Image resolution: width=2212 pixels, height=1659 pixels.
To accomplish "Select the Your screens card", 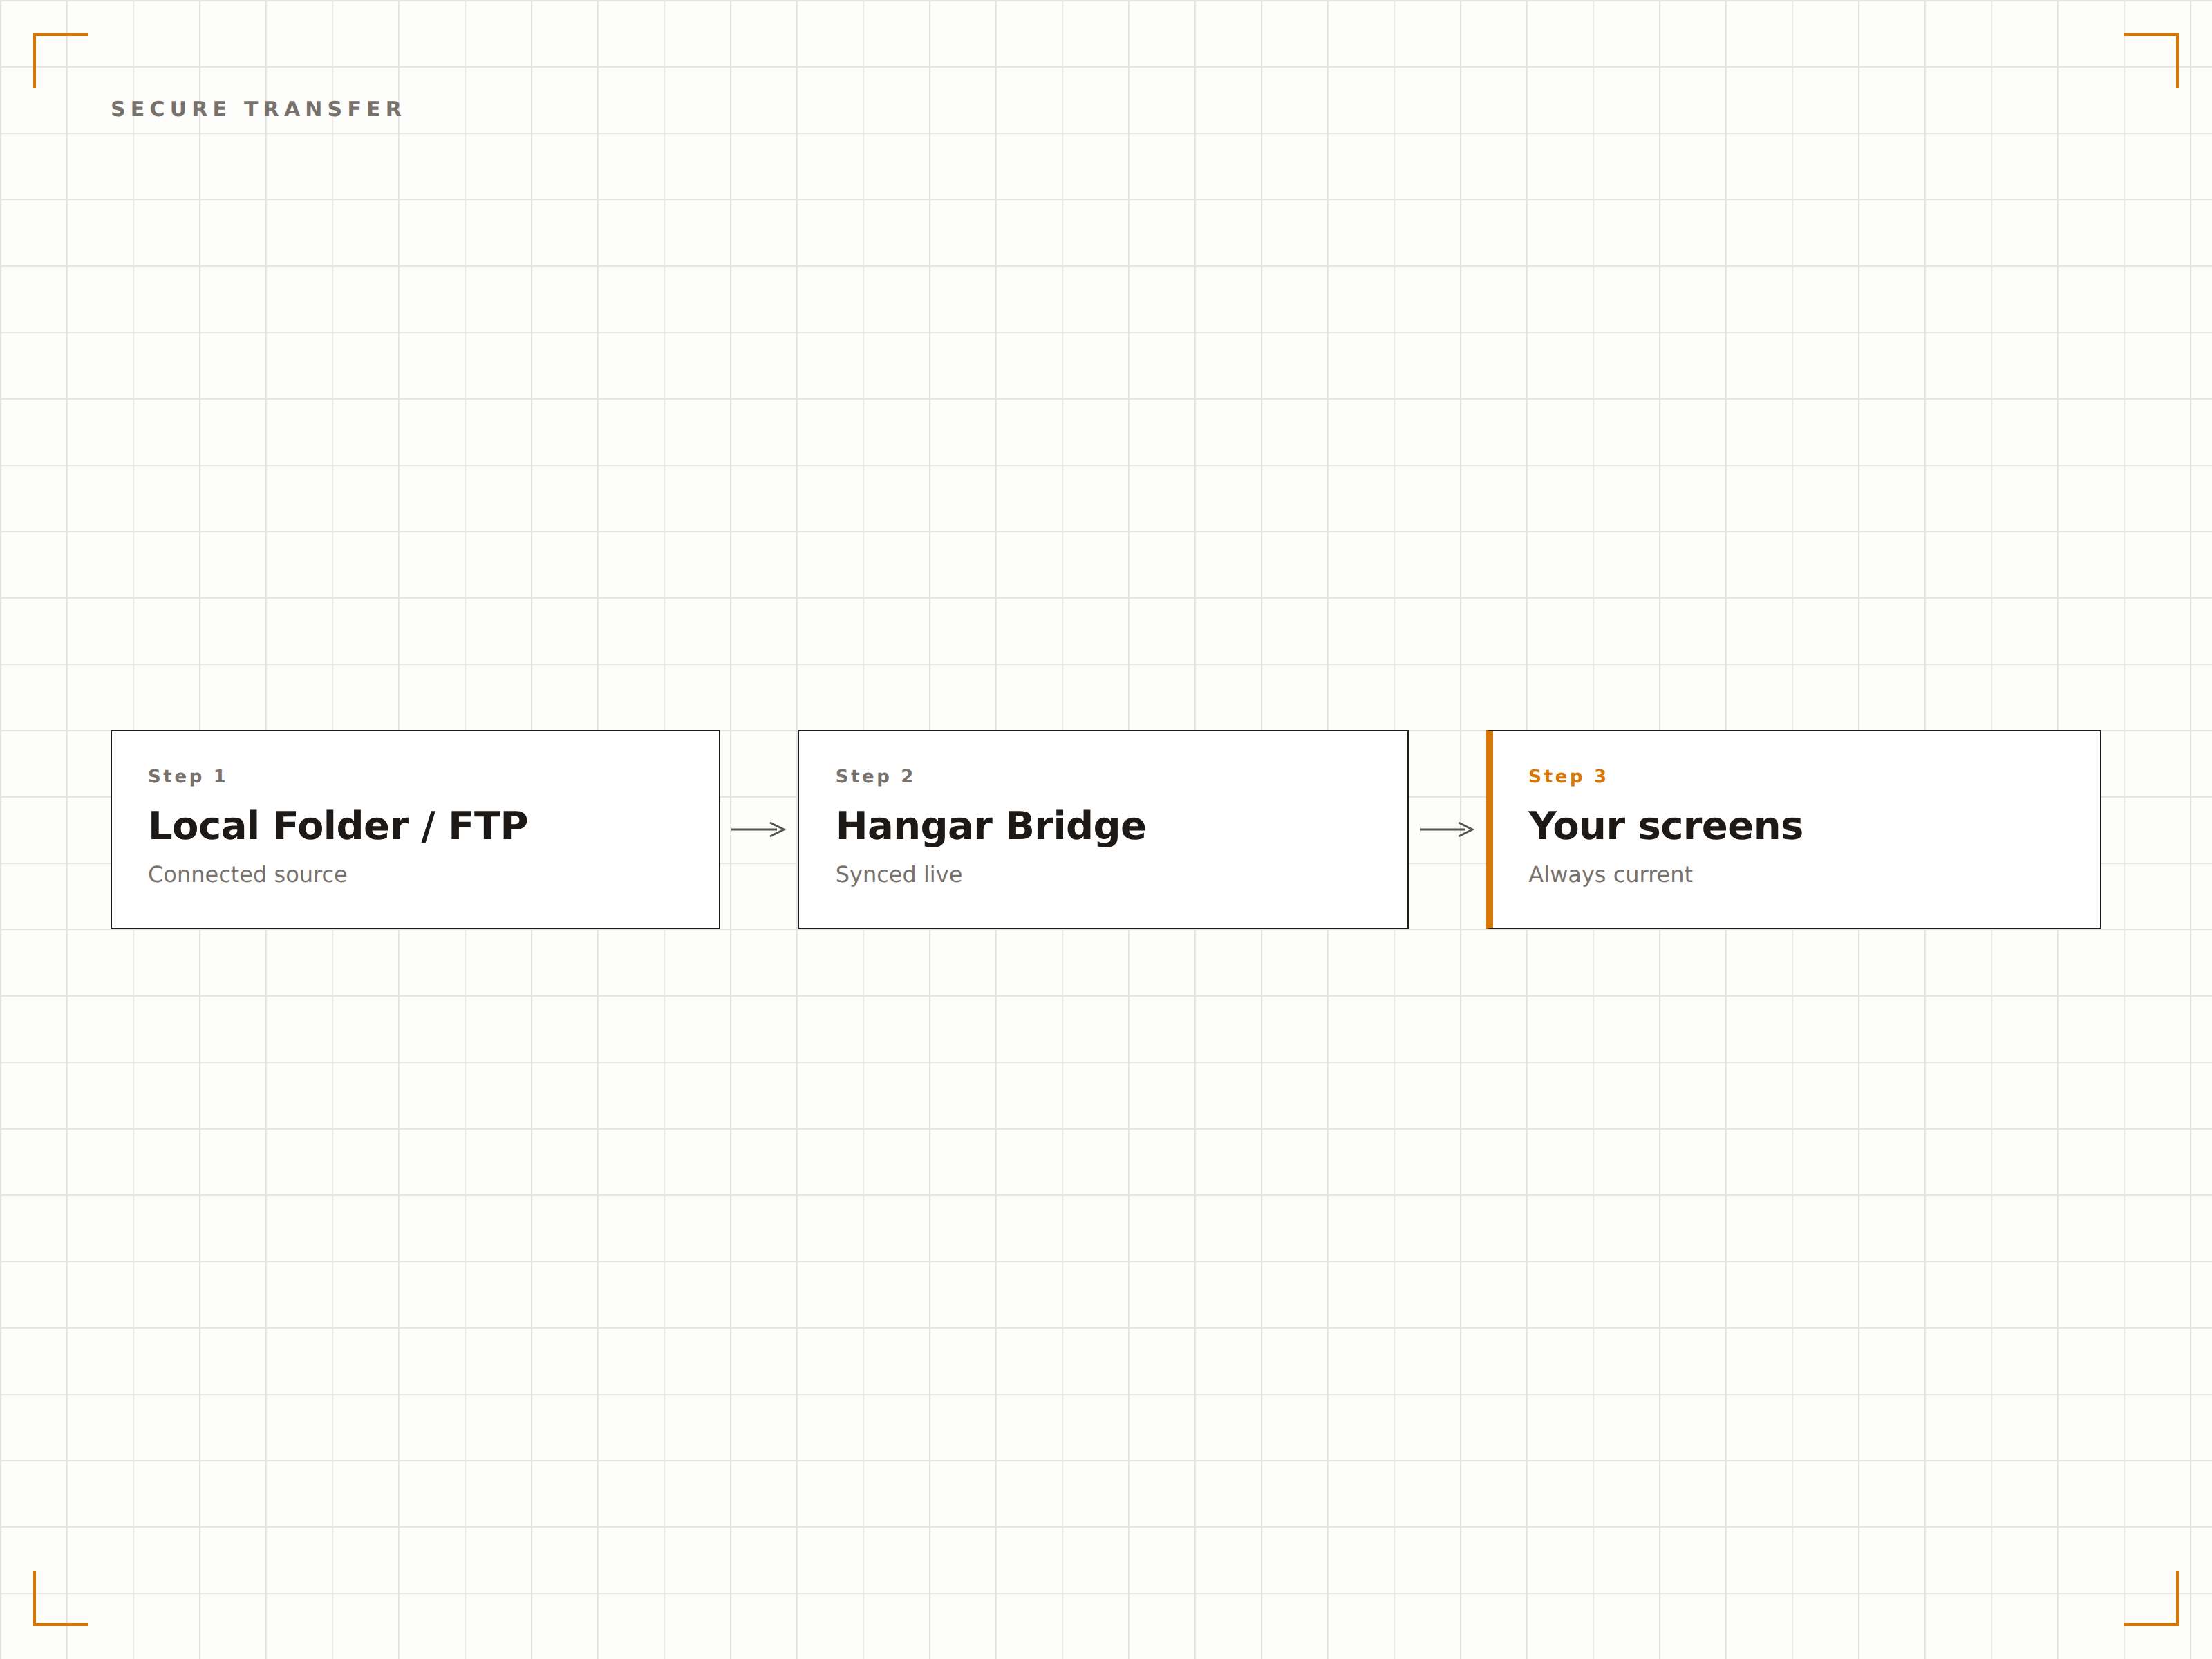I will click(1794, 829).
